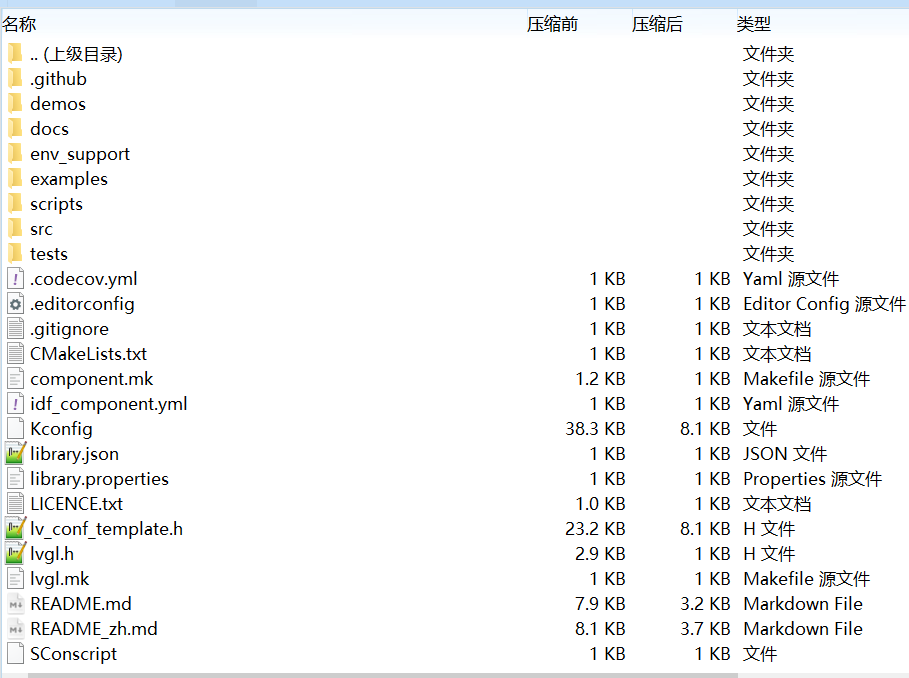Viewport: 909px width, 678px height.
Task: Click the 类型 column header
Action: tap(754, 24)
